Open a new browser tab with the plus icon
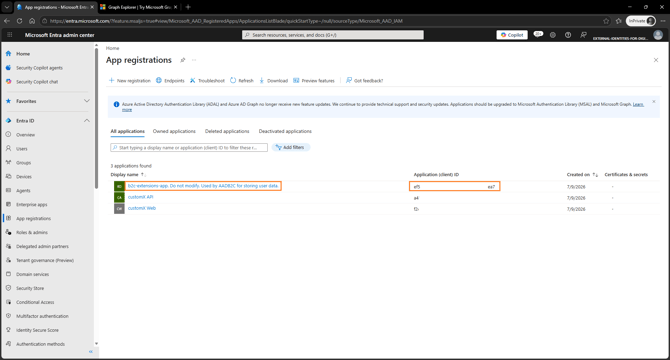 point(188,7)
